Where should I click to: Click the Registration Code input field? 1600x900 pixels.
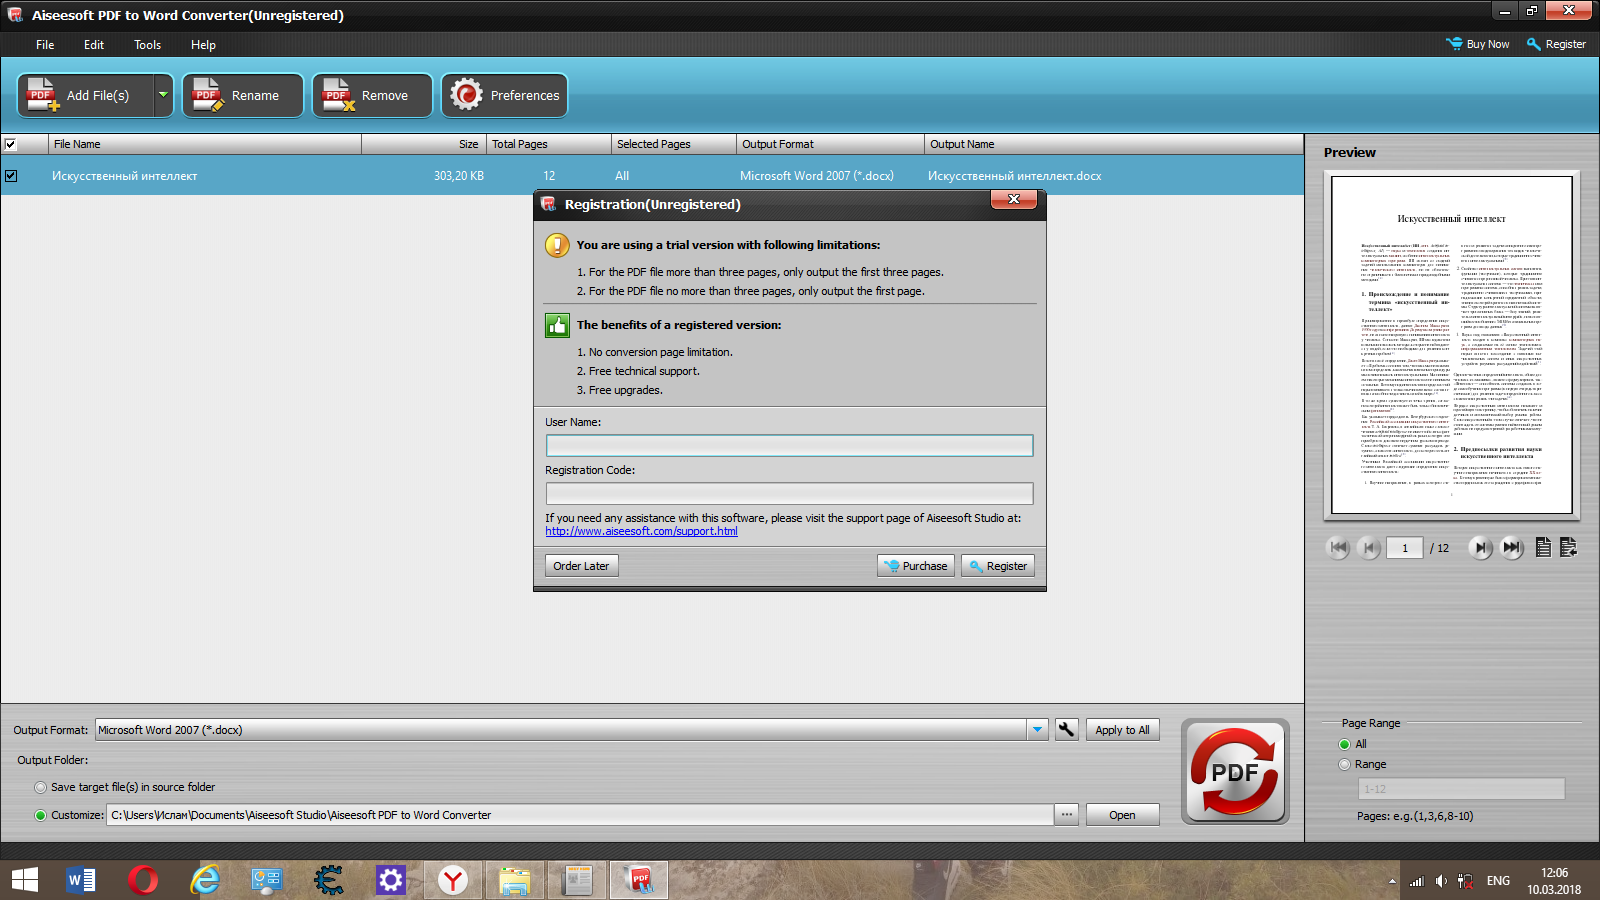click(x=789, y=494)
